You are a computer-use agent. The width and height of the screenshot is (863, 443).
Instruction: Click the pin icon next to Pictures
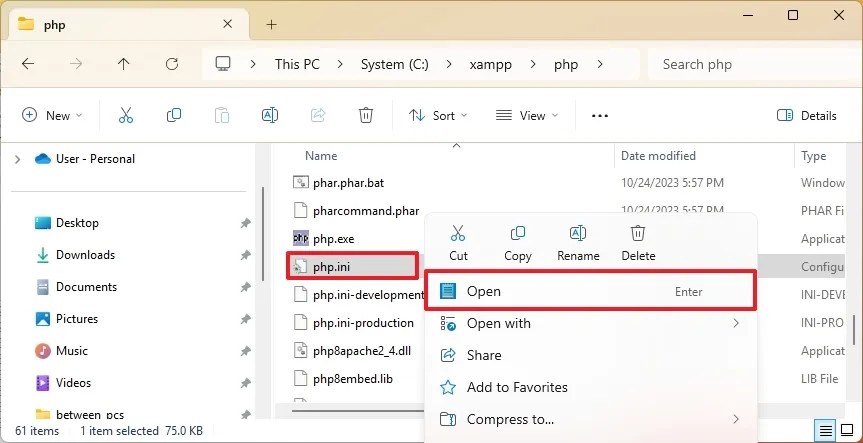point(245,319)
